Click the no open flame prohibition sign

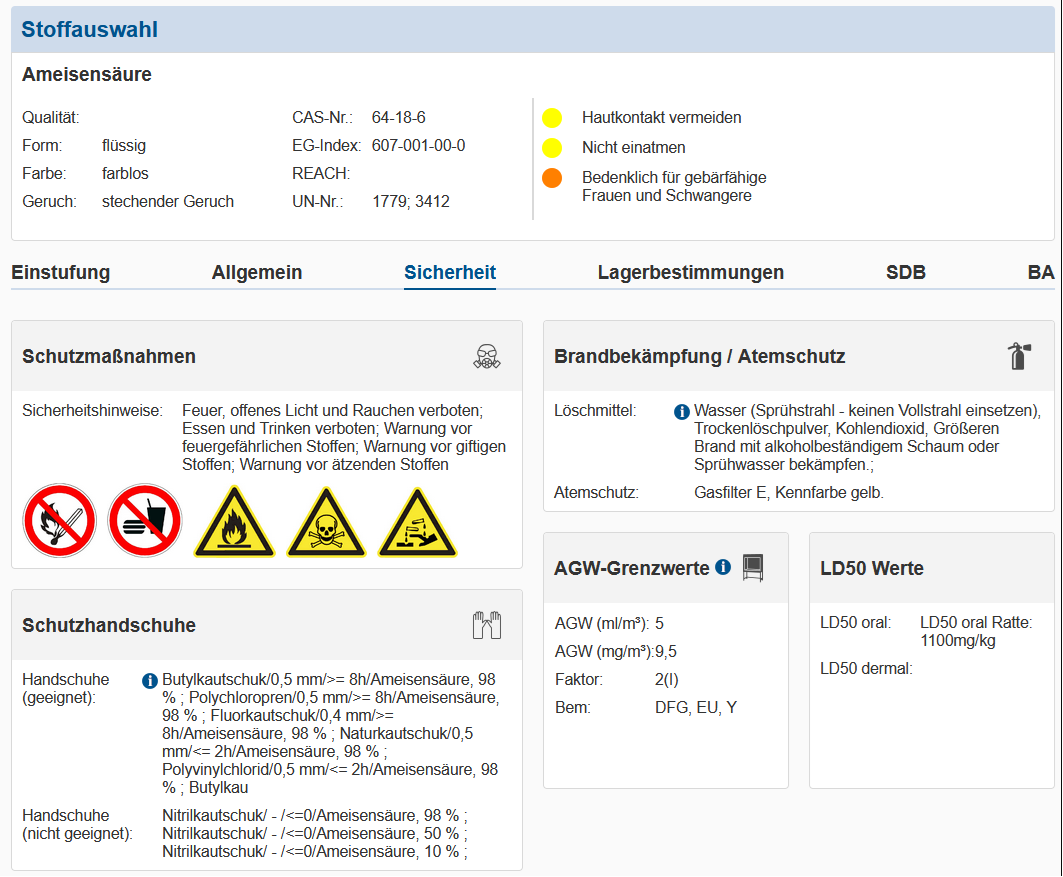[60, 521]
